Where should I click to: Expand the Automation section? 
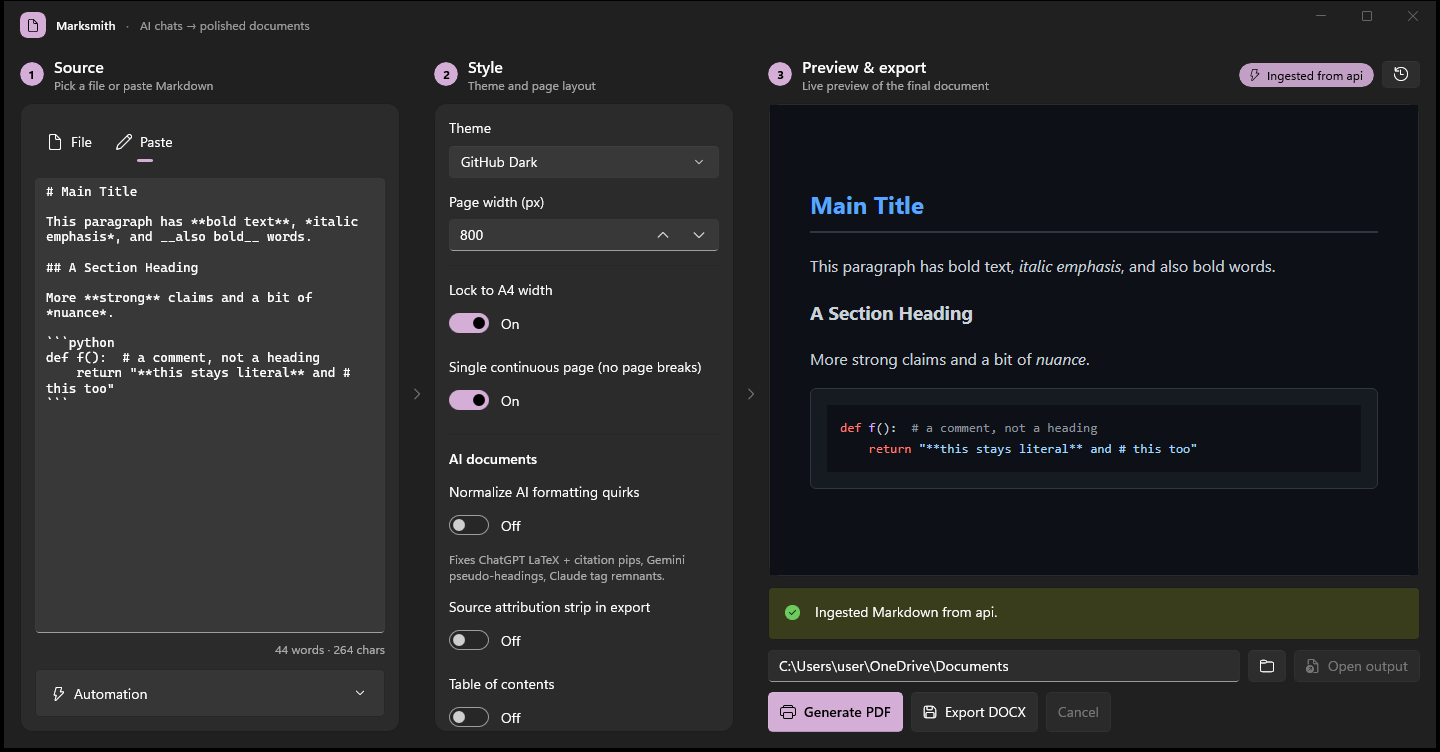[x=210, y=694]
